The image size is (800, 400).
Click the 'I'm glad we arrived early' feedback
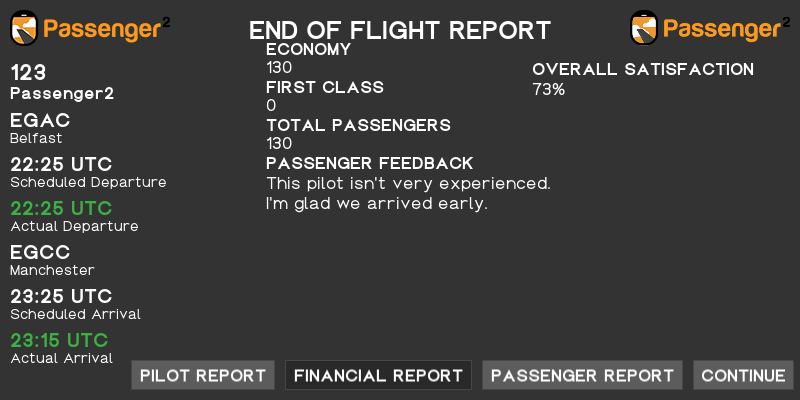click(x=376, y=204)
